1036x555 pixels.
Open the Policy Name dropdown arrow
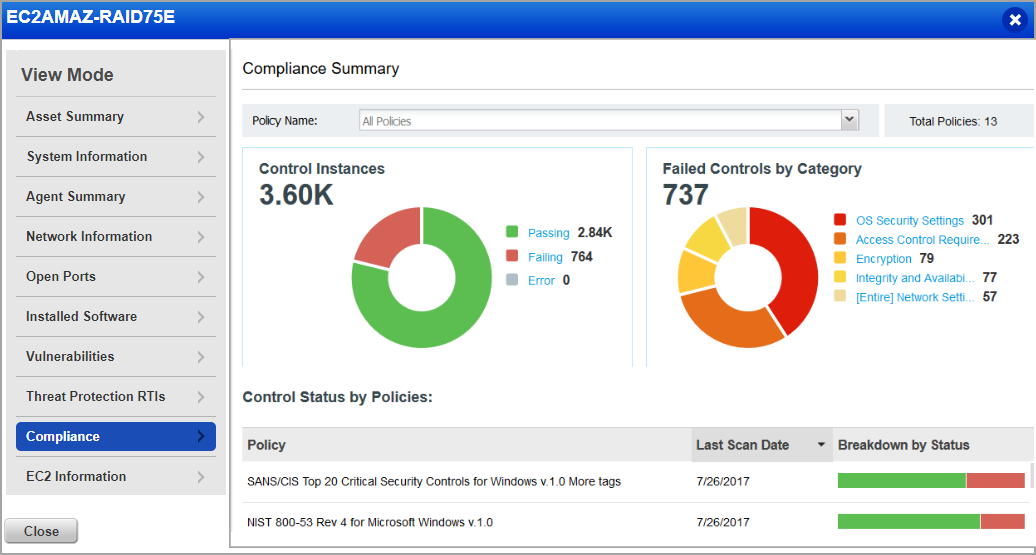tap(849, 120)
